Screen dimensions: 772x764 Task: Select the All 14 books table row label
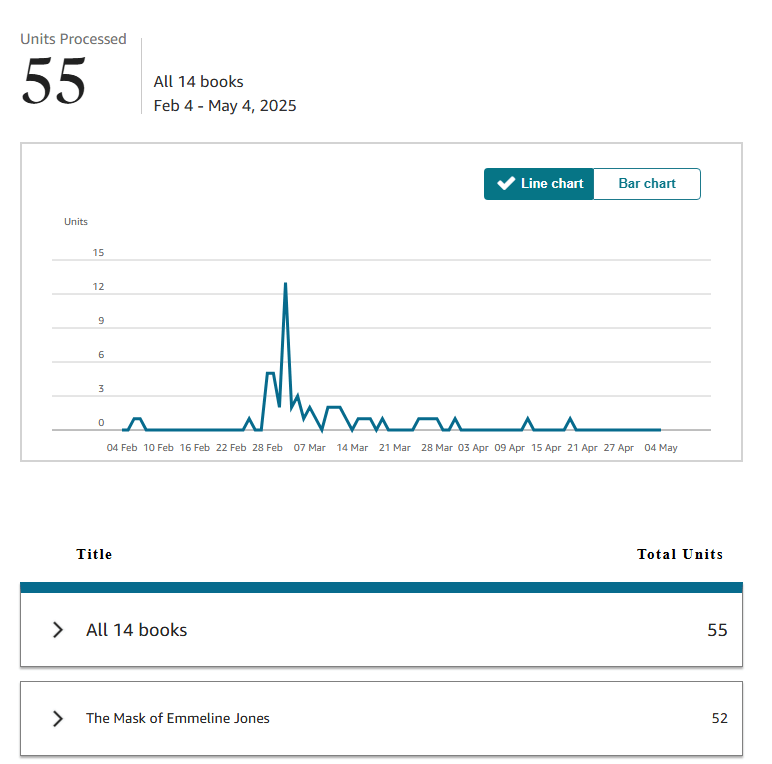(x=136, y=630)
